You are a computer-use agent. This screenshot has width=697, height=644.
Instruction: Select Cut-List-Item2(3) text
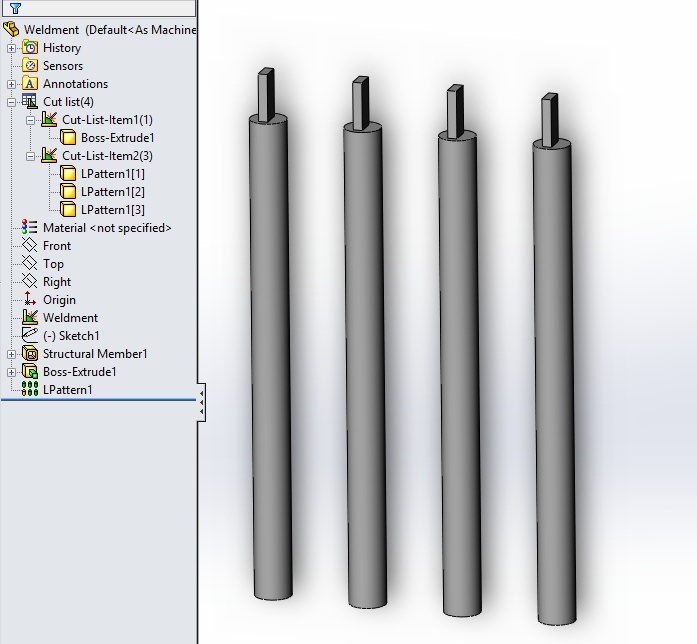click(x=107, y=156)
